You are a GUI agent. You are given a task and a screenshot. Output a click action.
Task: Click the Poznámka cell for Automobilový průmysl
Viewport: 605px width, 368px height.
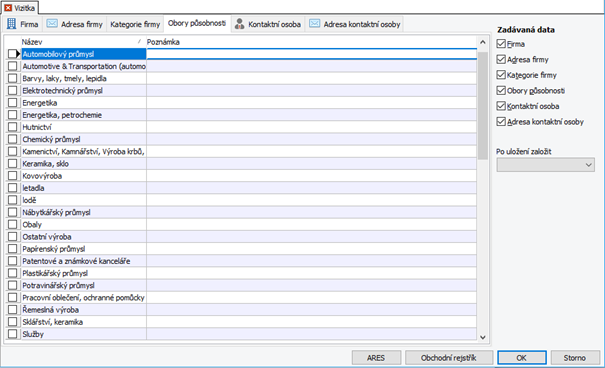click(311, 54)
